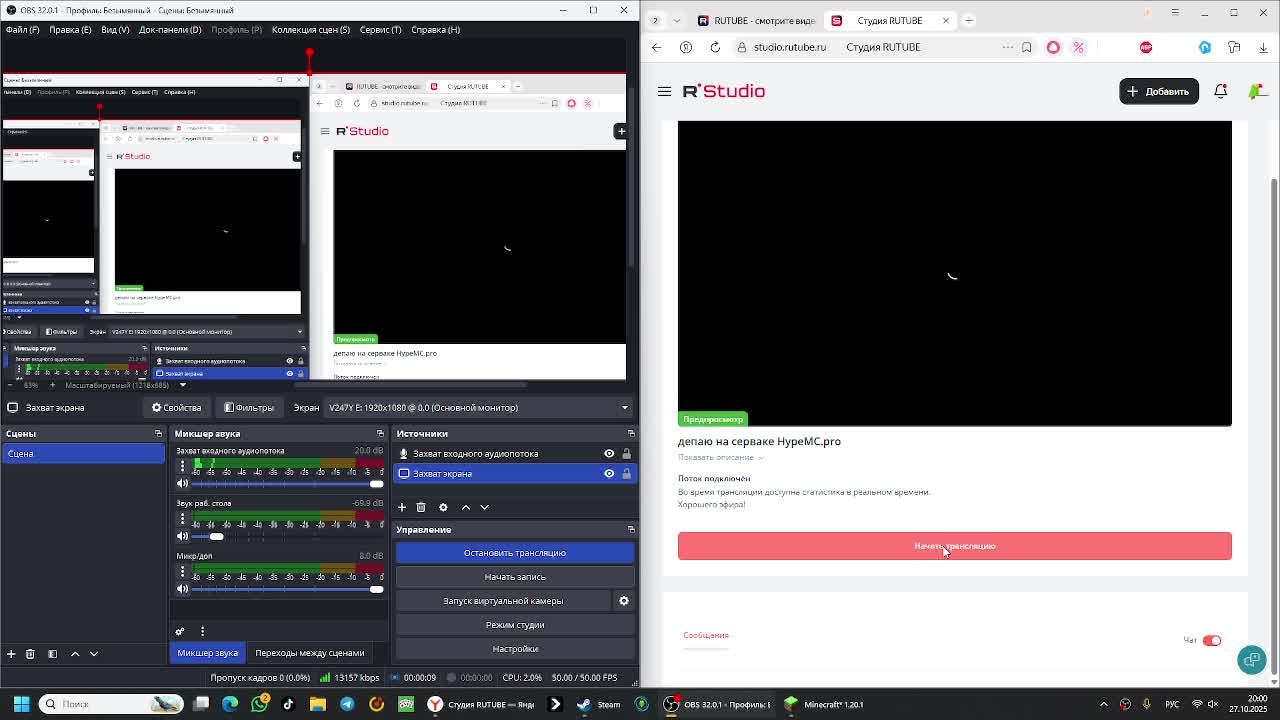This screenshot has width=1280, height=720.
Task: Toggle visibility of Захват экрана source
Action: click(x=609, y=474)
